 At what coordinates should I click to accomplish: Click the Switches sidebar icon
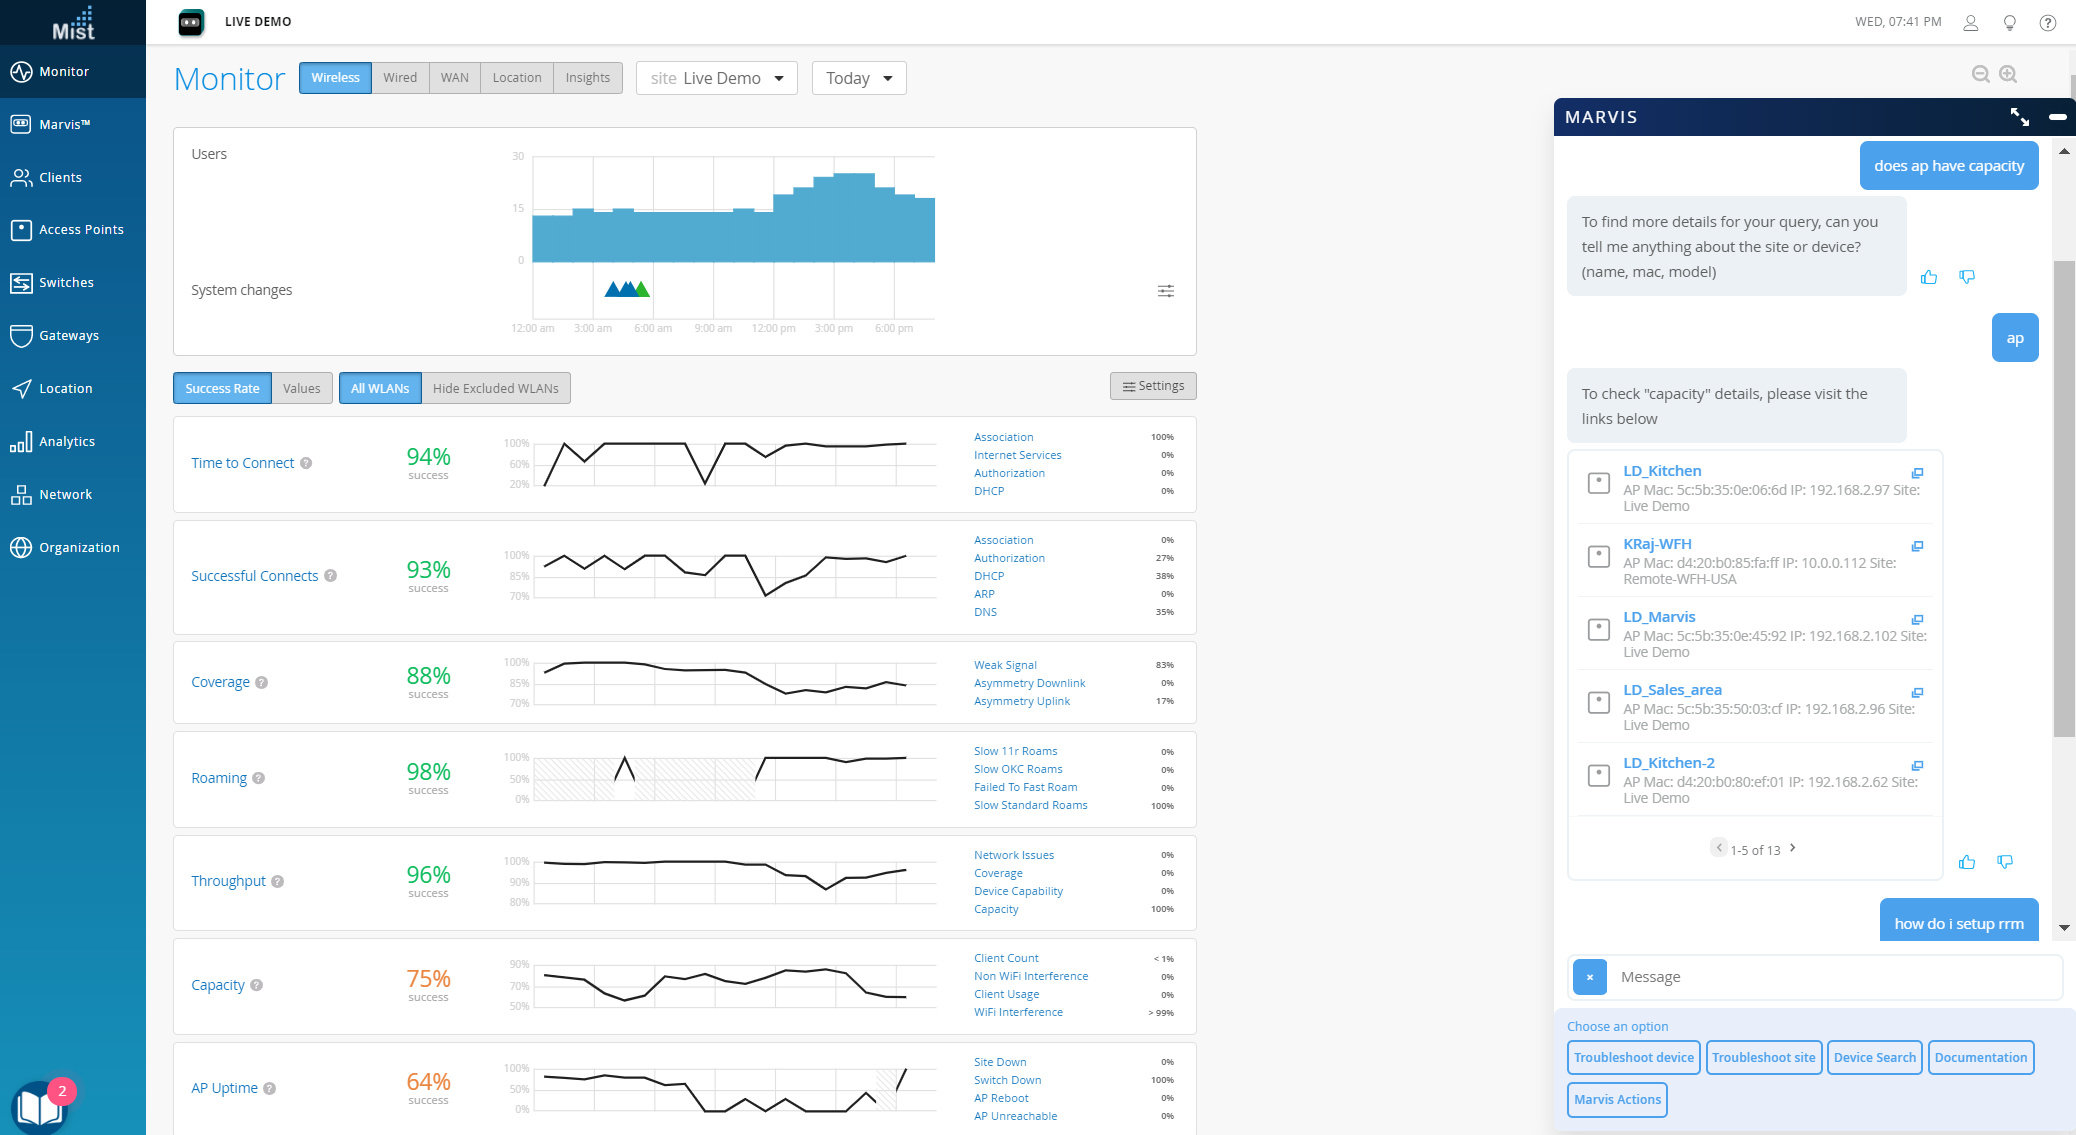(x=21, y=283)
